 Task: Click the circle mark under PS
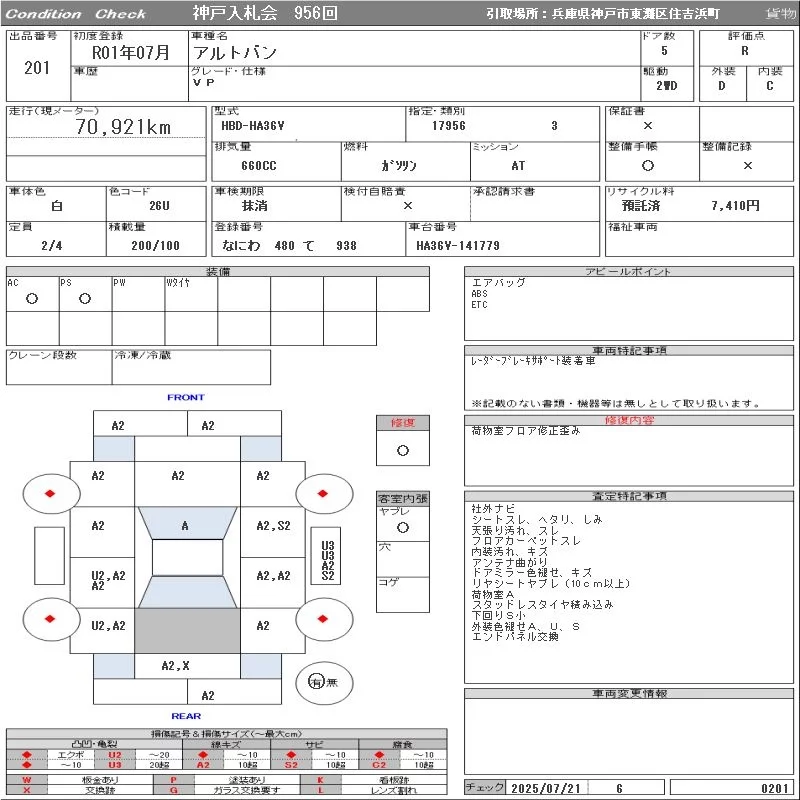click(x=85, y=298)
